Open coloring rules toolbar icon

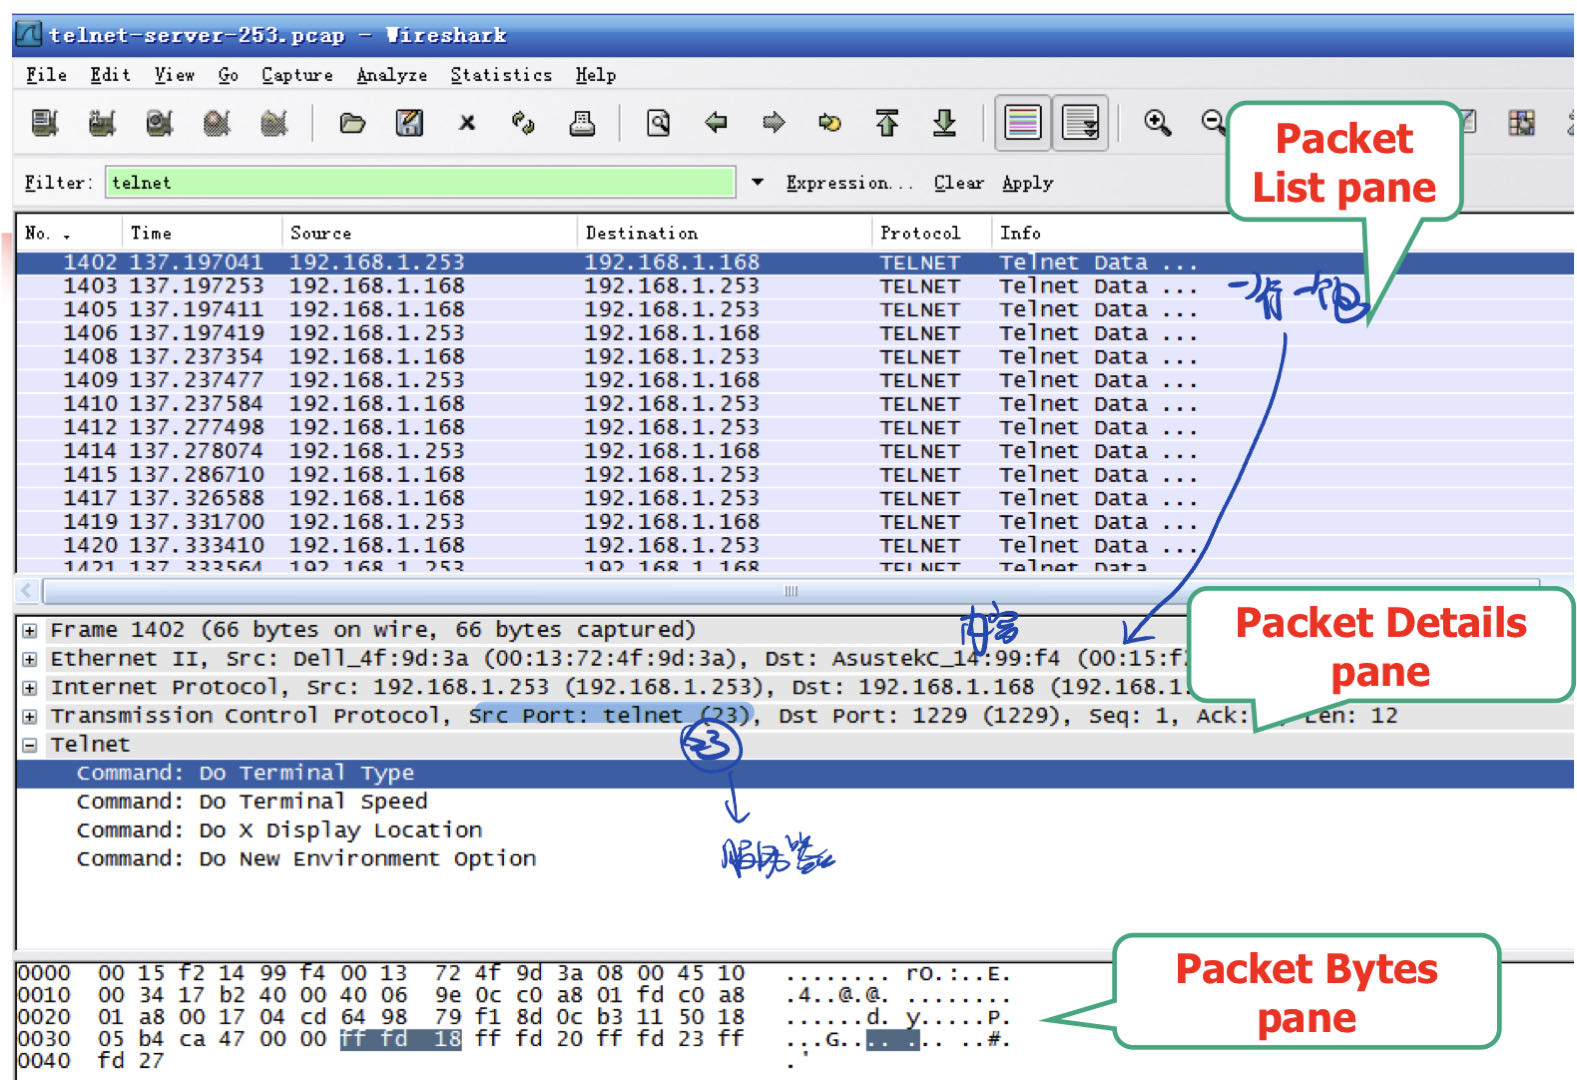[x=1522, y=123]
